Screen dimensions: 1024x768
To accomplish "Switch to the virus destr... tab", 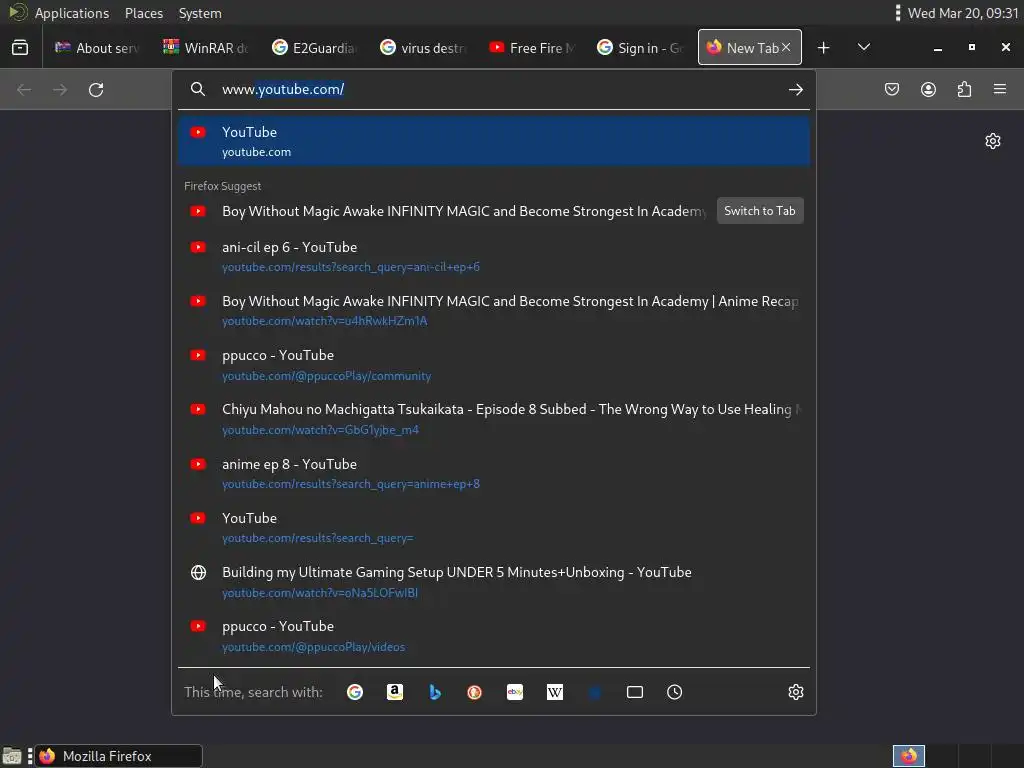I will [423, 48].
